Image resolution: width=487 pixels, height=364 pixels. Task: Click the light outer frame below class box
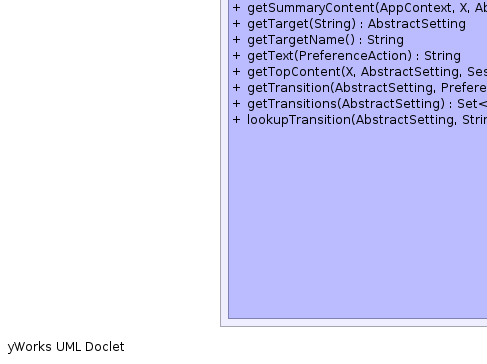click(354, 322)
